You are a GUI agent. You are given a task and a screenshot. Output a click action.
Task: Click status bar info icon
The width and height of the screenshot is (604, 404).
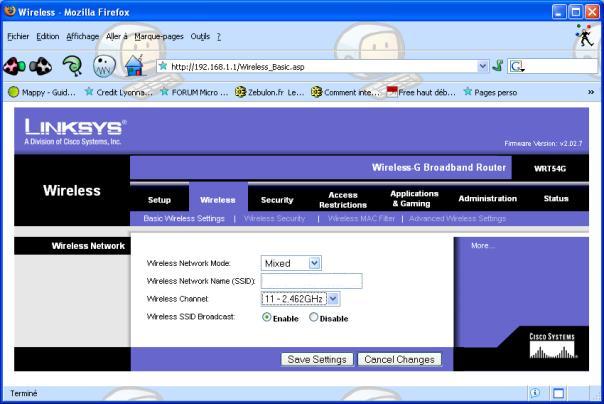(535, 393)
